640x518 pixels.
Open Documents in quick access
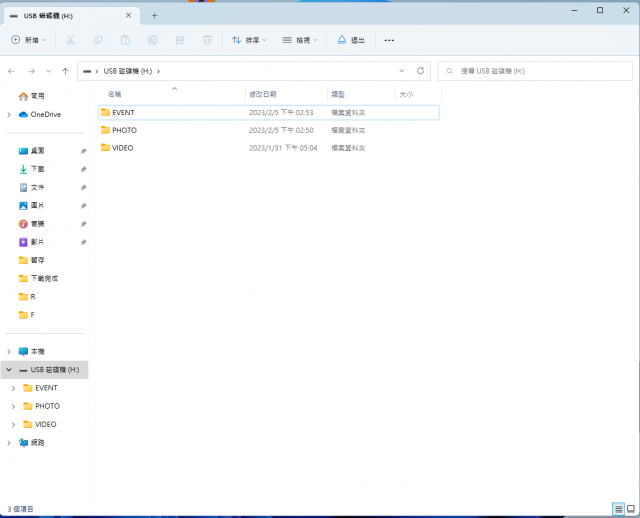[x=31, y=187]
